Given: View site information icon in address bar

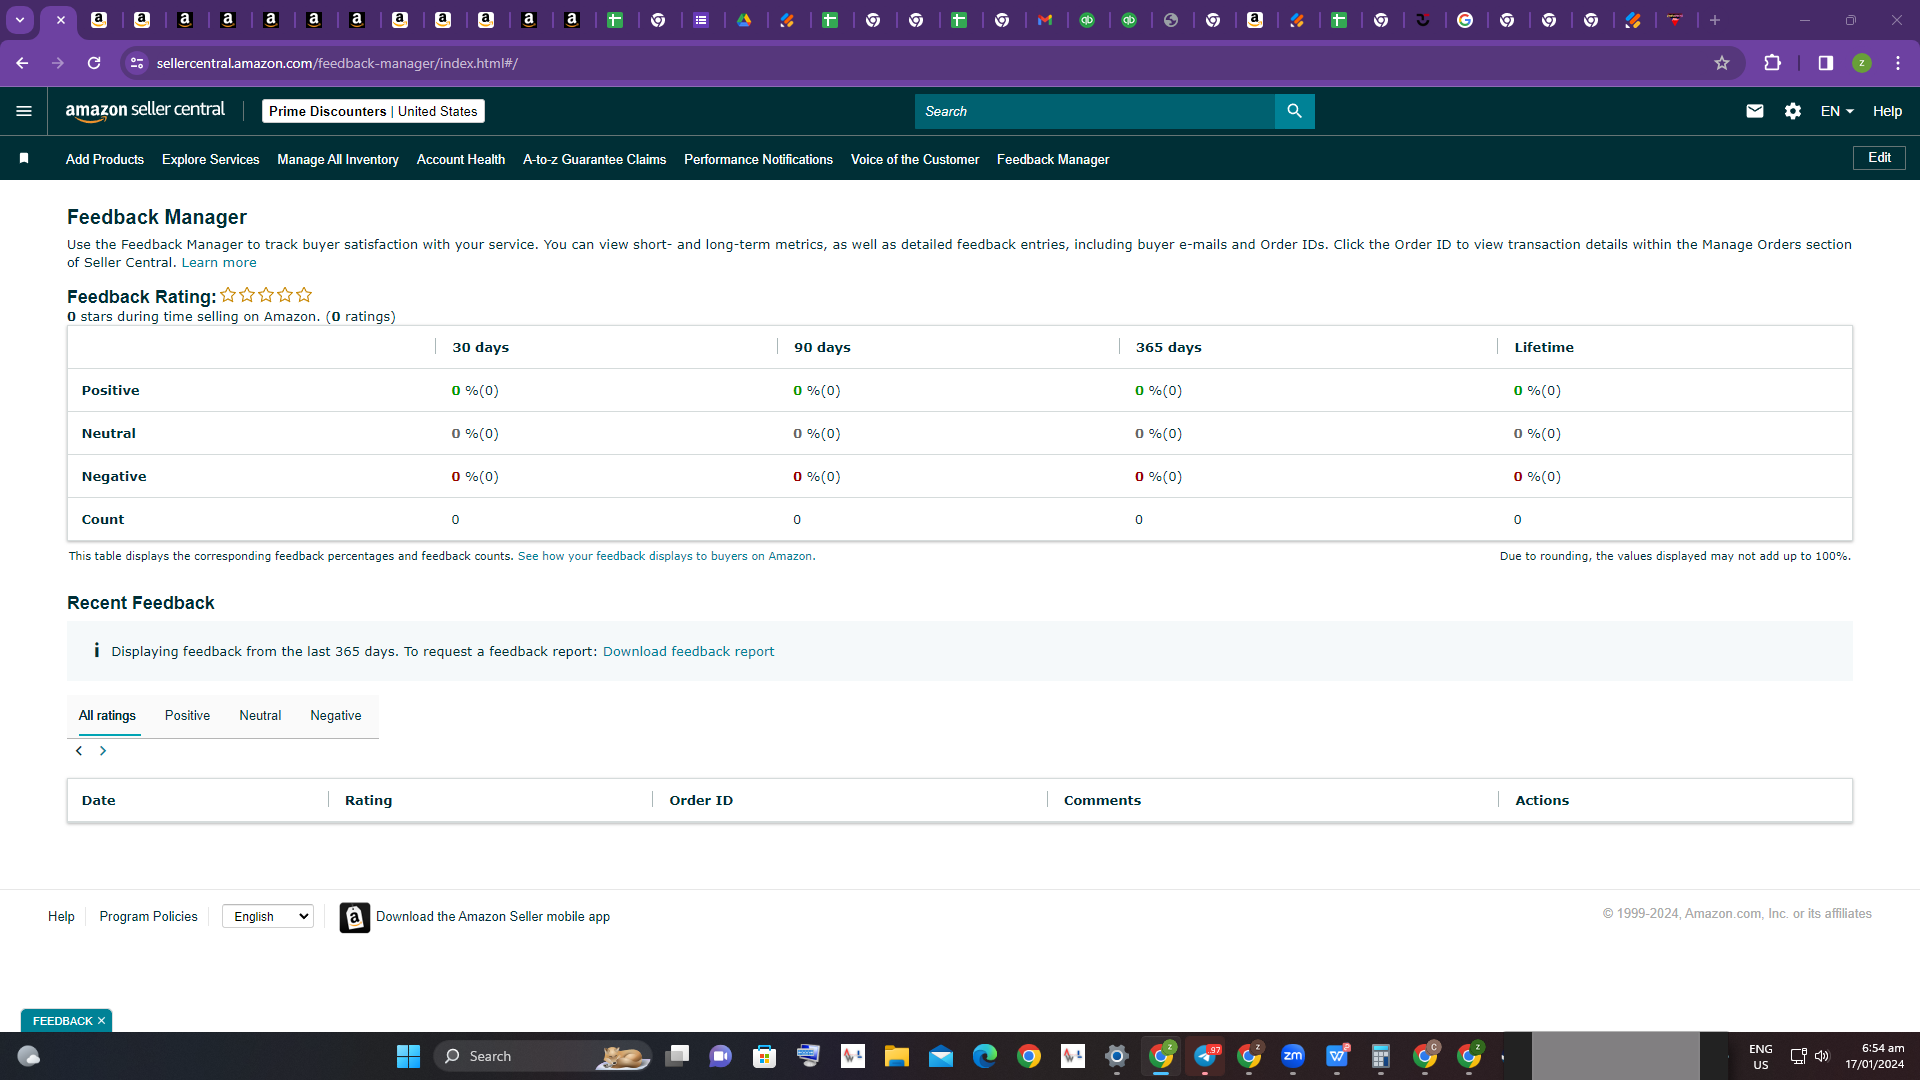Looking at the screenshot, I should point(137,63).
